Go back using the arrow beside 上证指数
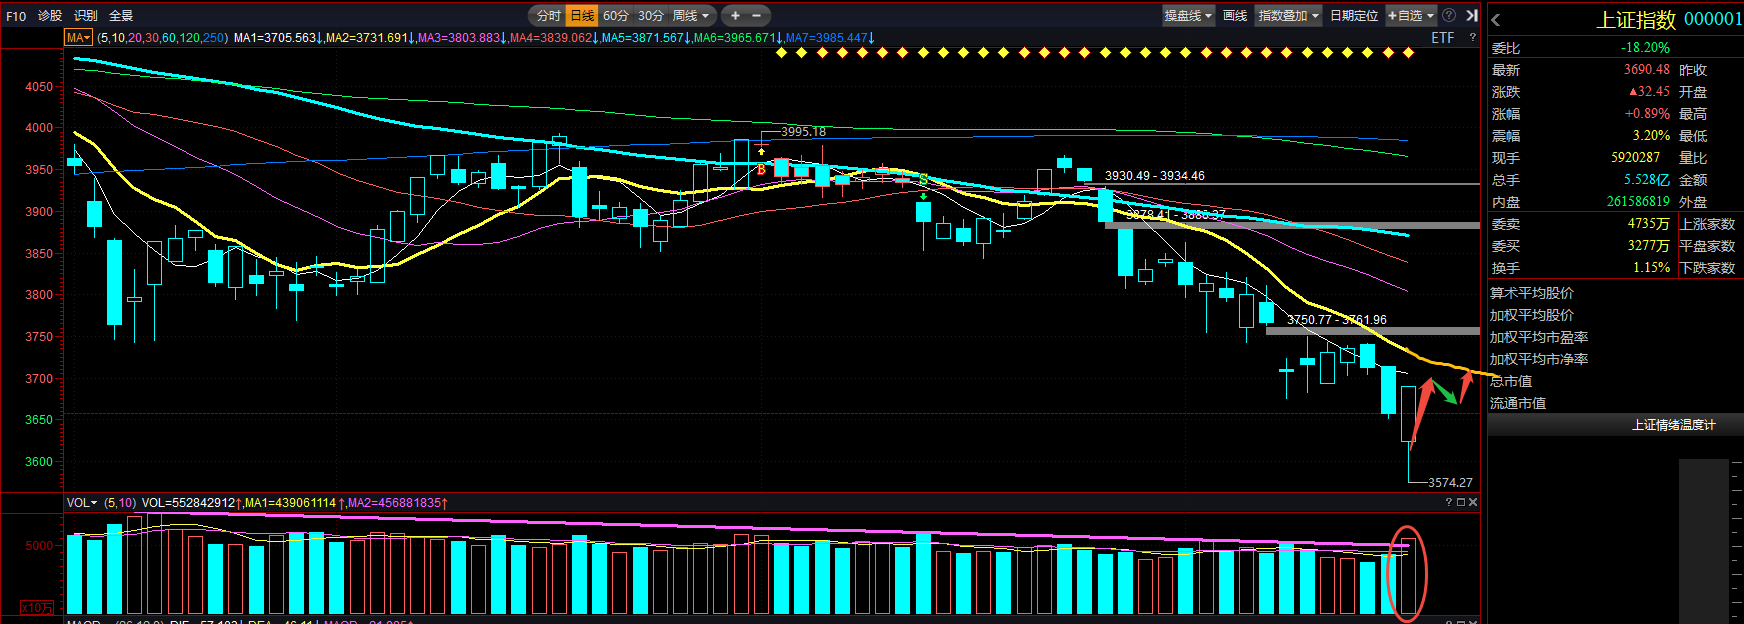 (x=1496, y=20)
